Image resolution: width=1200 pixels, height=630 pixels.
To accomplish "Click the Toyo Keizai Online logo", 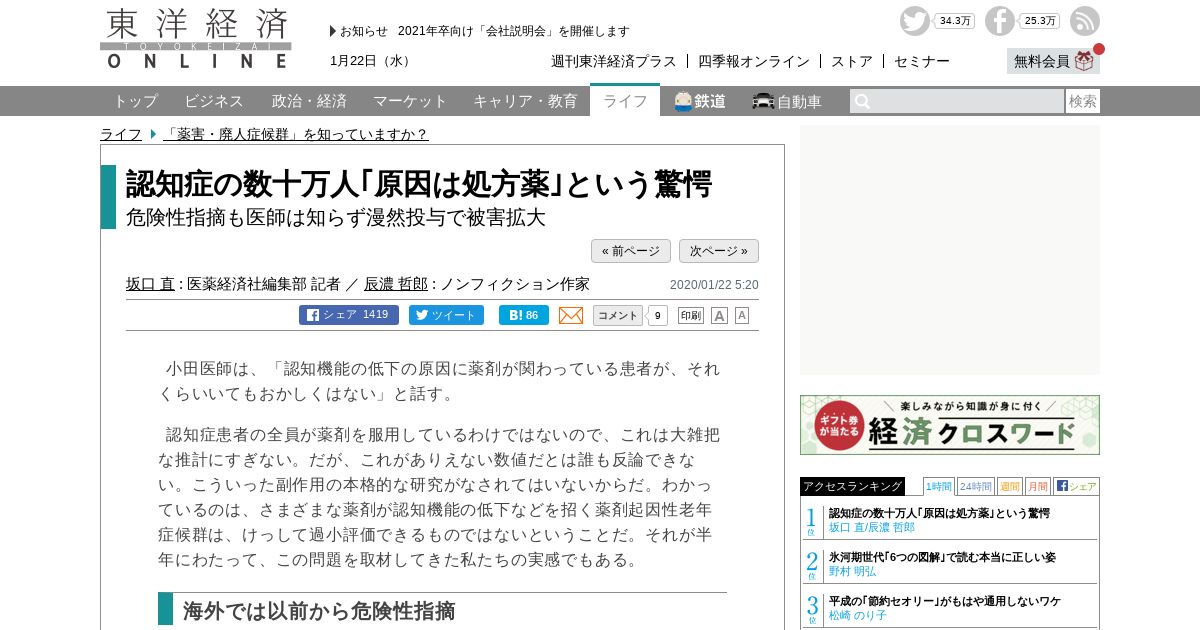I will (x=196, y=38).
